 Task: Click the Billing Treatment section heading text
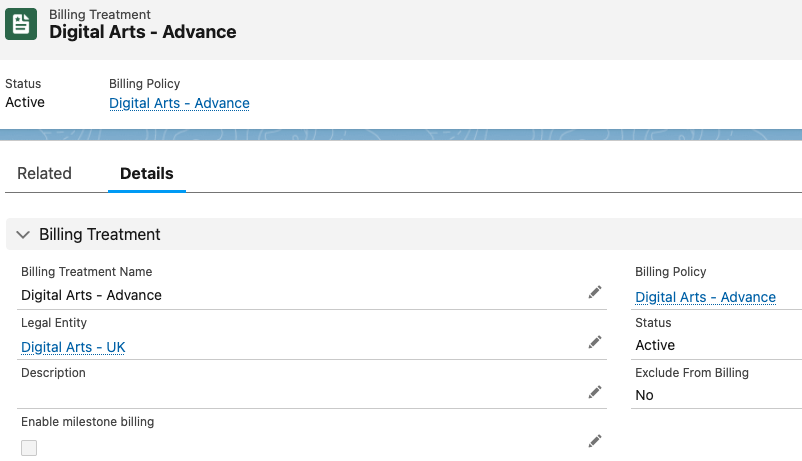coord(100,234)
